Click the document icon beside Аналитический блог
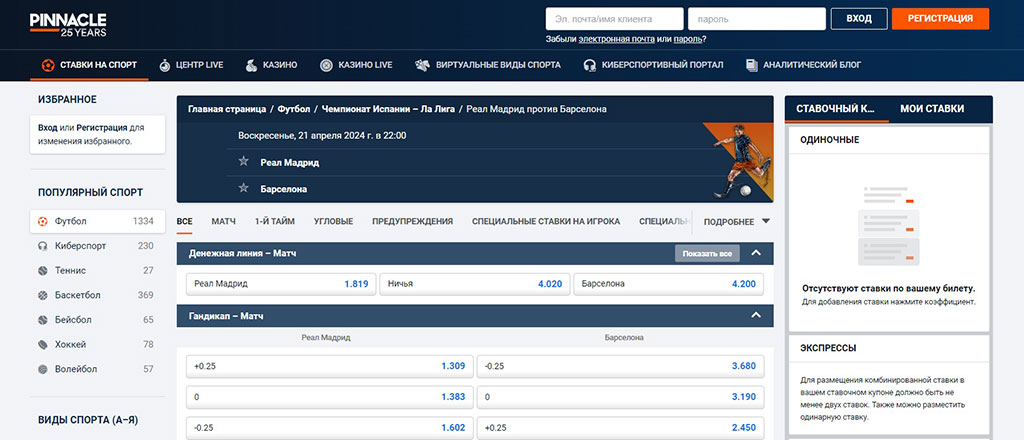Screen dimensions: 1024x440 [x=752, y=65]
